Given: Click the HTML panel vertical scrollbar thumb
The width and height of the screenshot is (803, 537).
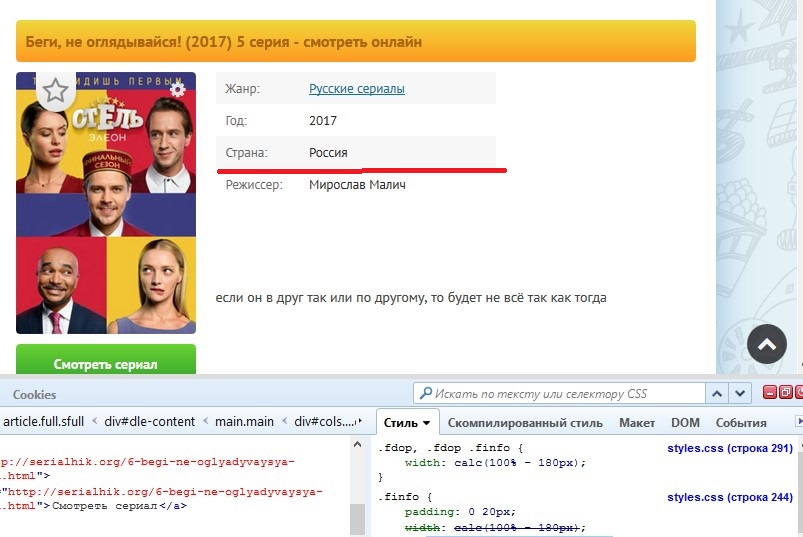Looking at the screenshot, I should (x=357, y=519).
